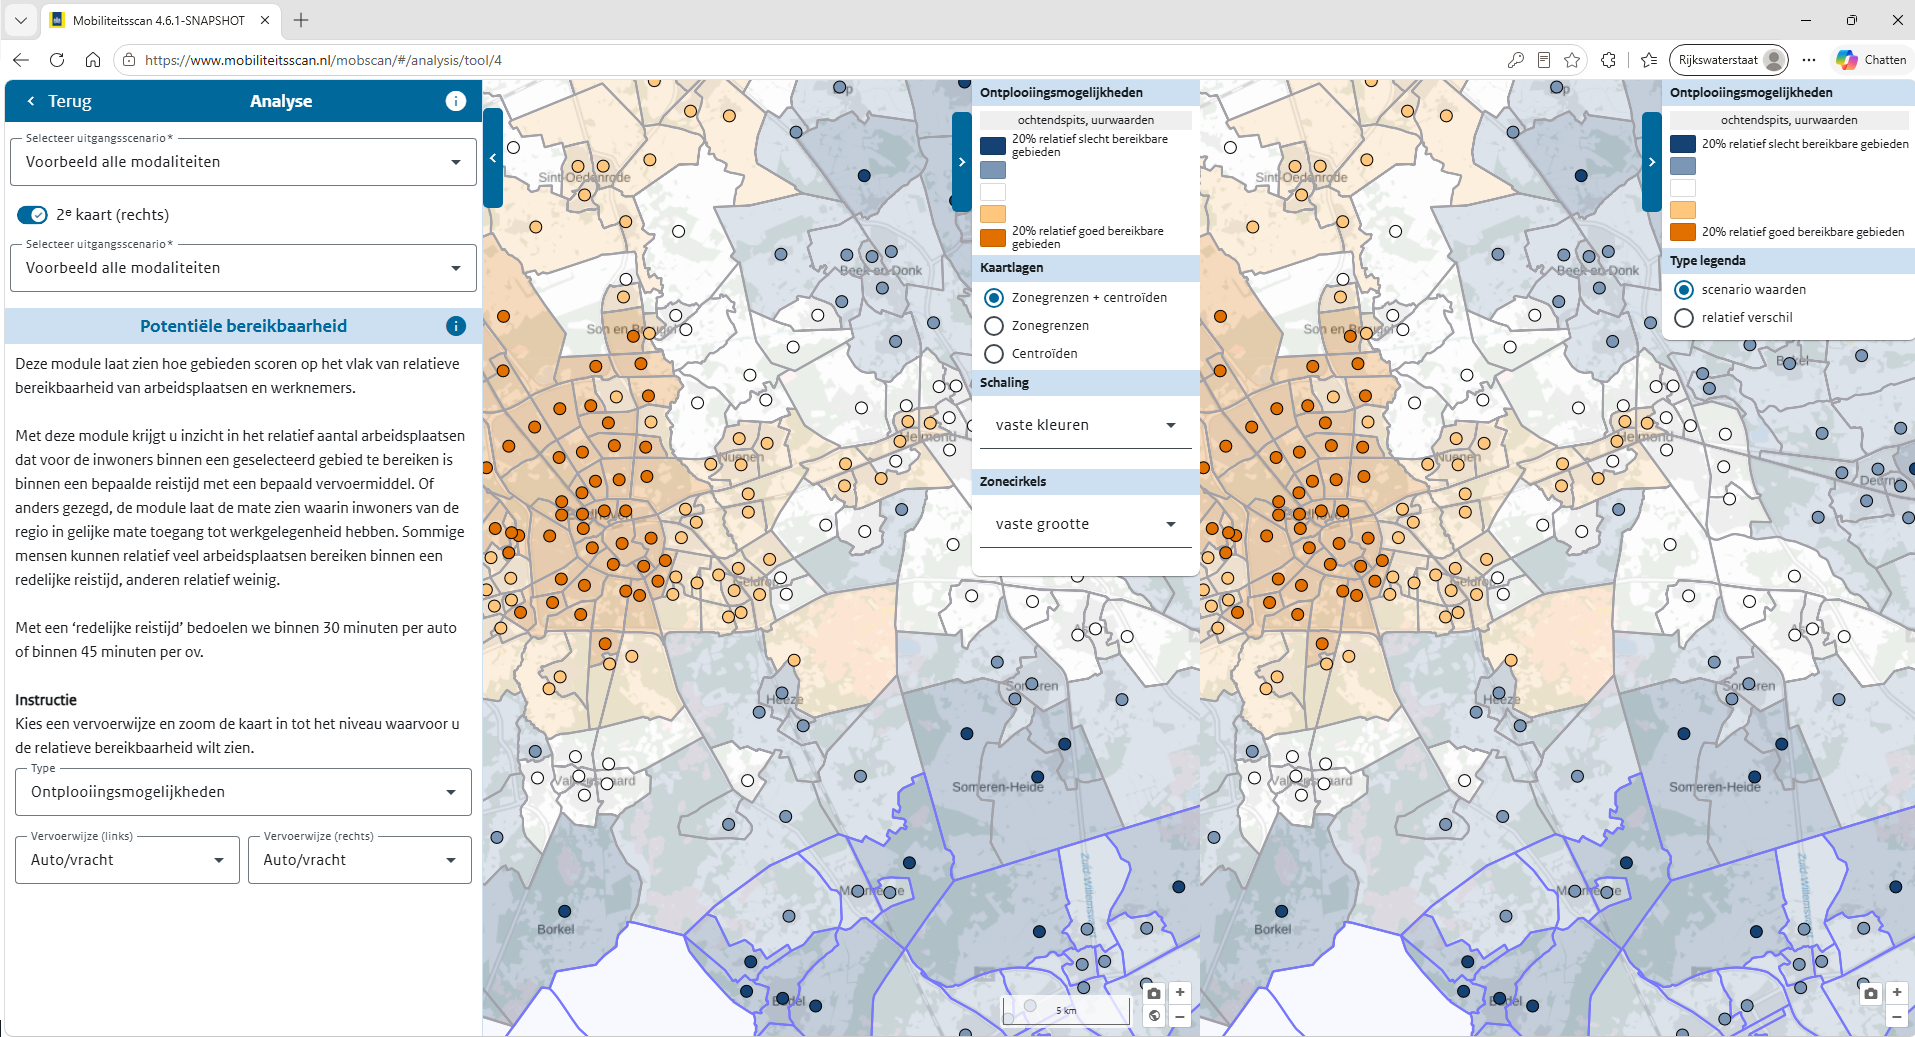Click the 5 km scale bar

pyautogui.click(x=1066, y=1010)
